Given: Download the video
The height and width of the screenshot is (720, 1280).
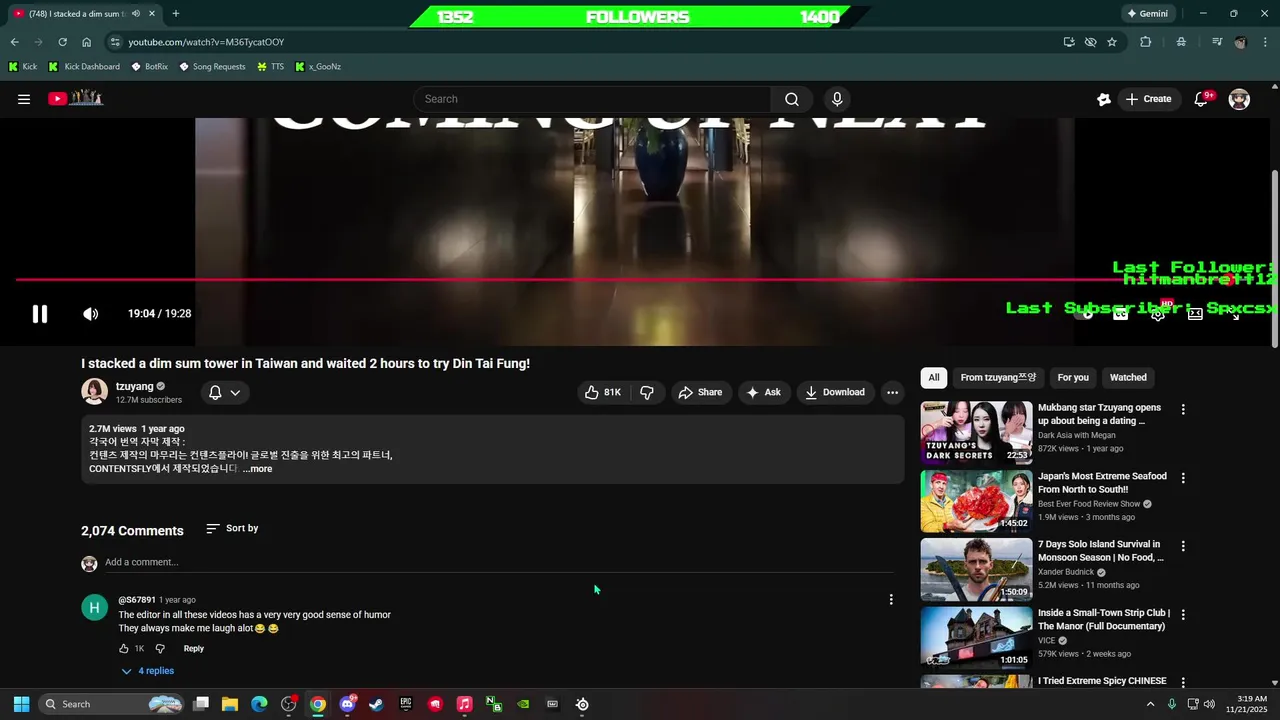Looking at the screenshot, I should 835,392.
